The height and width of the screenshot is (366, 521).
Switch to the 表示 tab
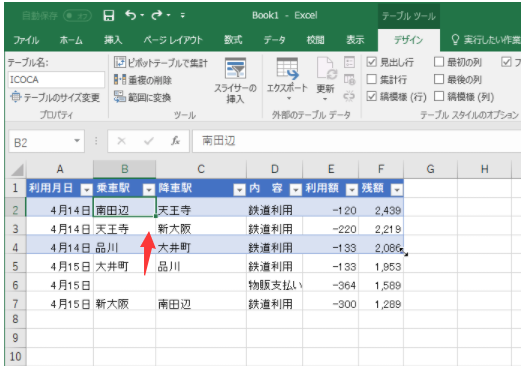point(355,40)
